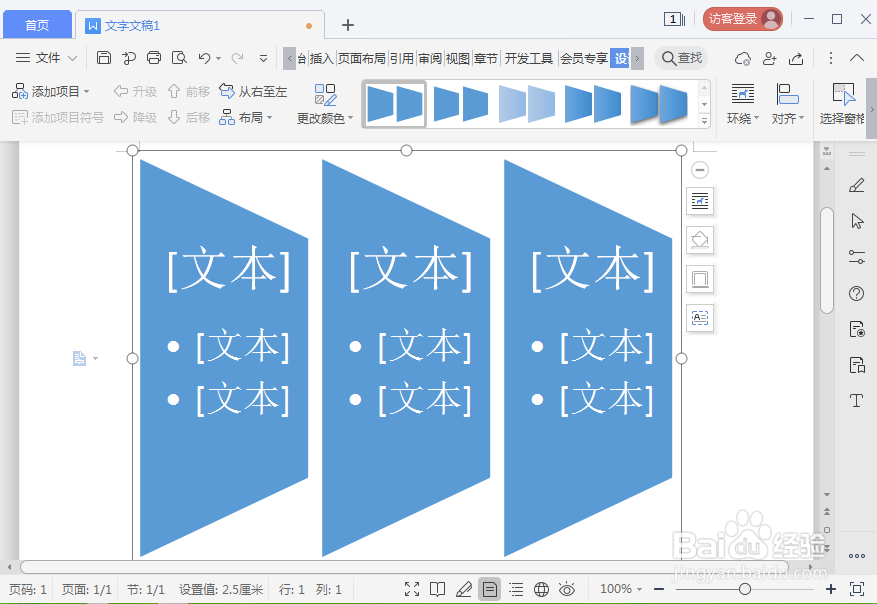This screenshot has height=604, width=877.
Task: Click the Redo arrow icon
Action: tap(238, 58)
